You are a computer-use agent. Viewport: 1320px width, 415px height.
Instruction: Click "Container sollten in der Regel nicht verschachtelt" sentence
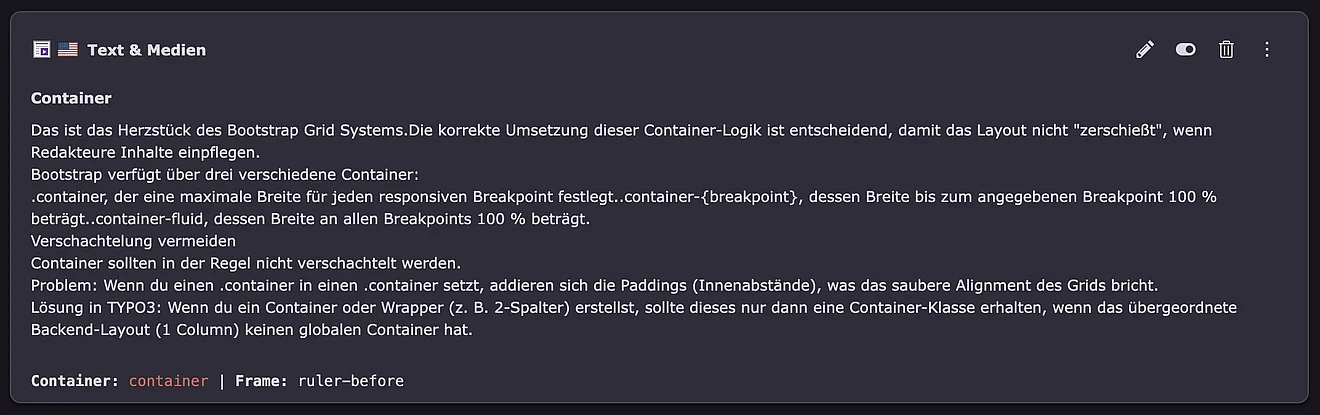[245, 263]
